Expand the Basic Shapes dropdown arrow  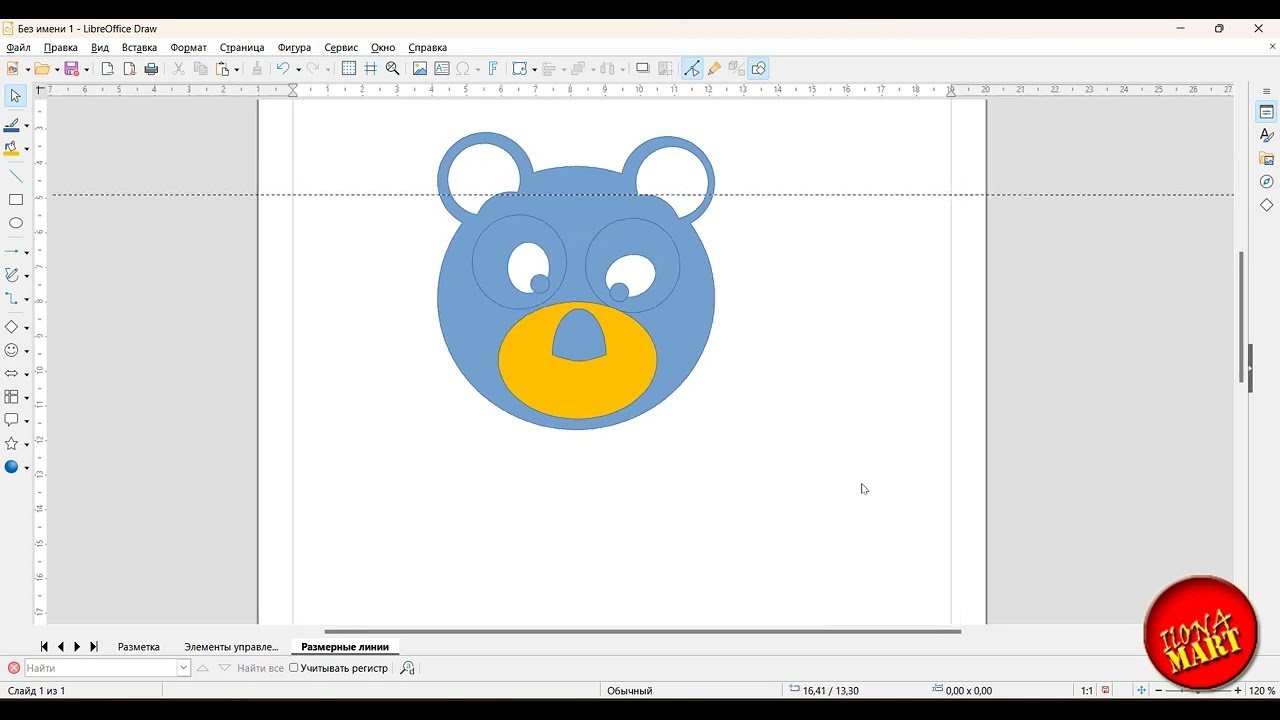click(x=27, y=328)
